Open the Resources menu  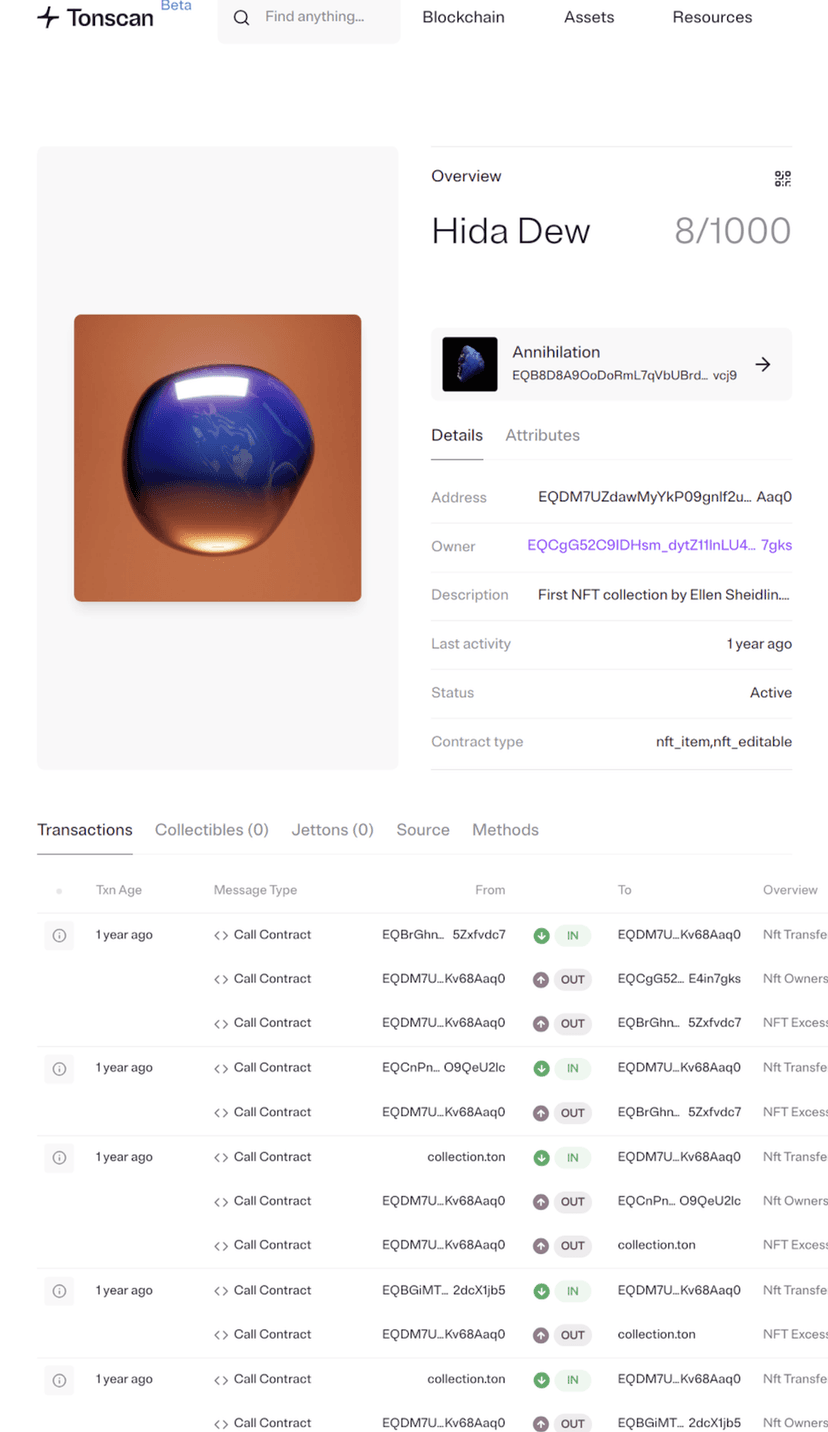pos(712,17)
